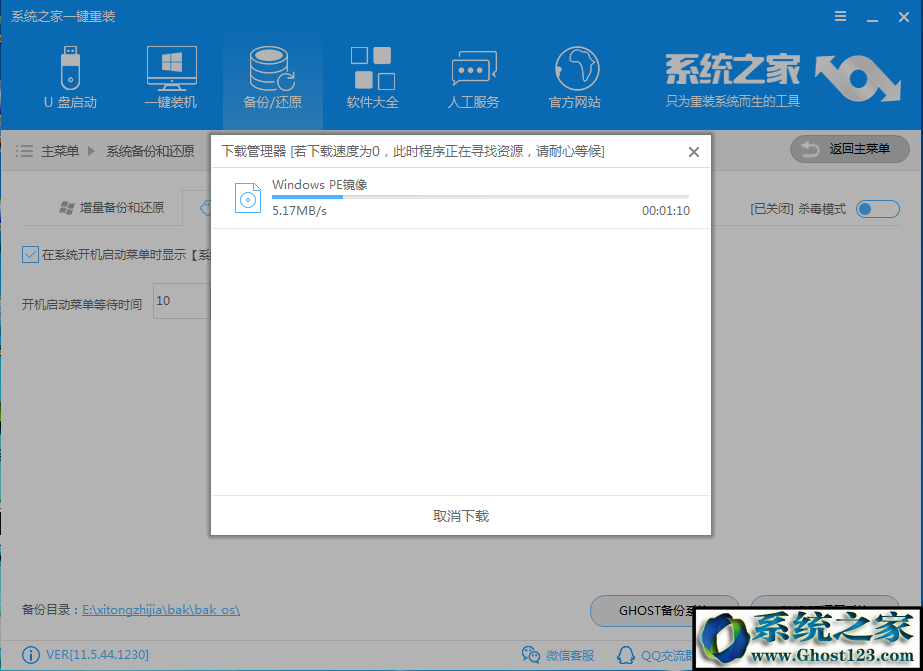Switch to 增量备份和还原 tab
923x671 pixels.
[x=112, y=208]
